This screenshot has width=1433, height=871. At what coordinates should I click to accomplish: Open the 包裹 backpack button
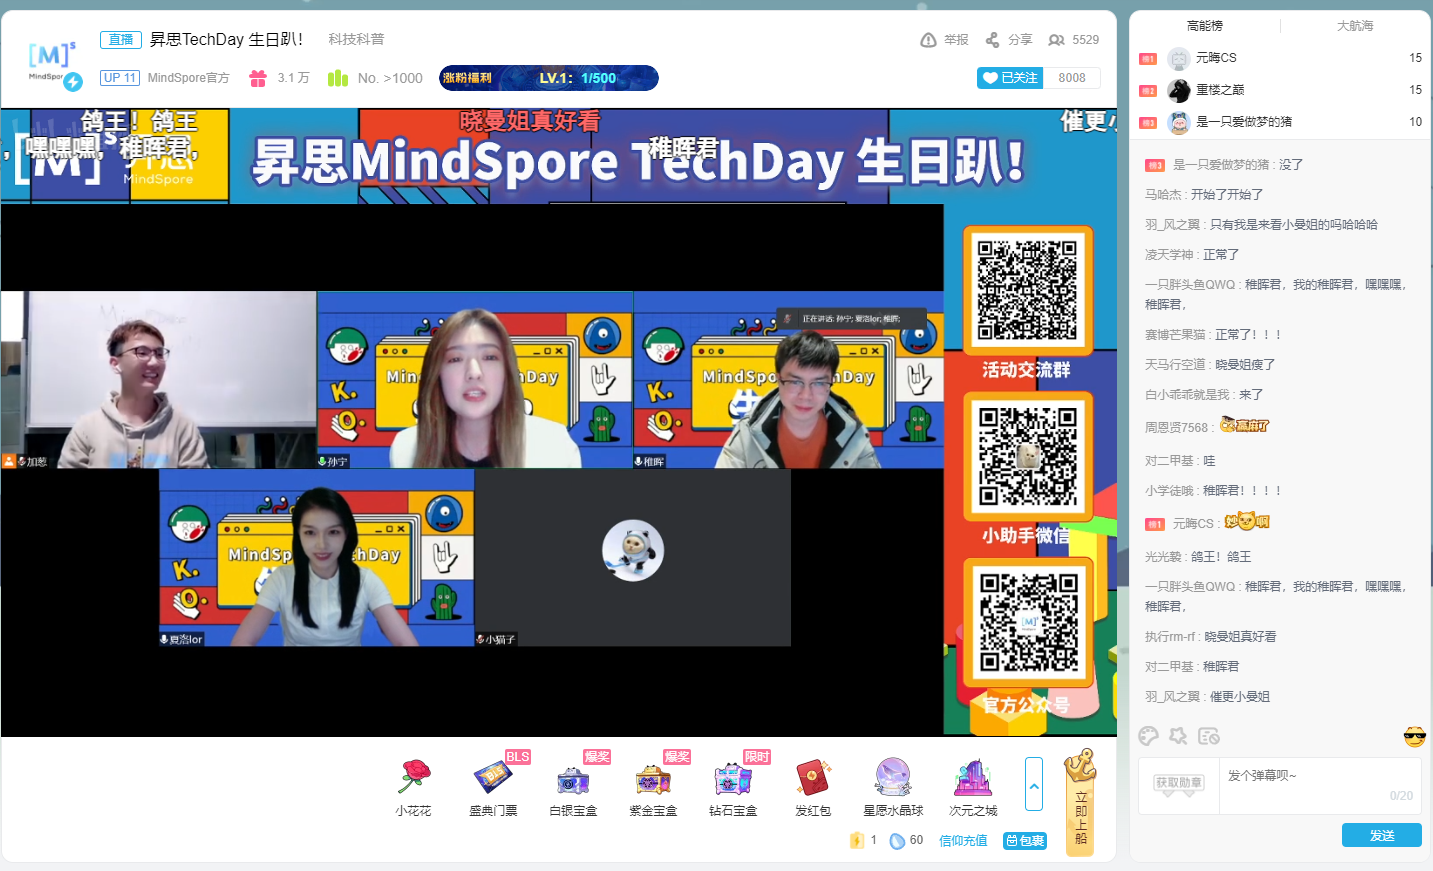click(1025, 841)
